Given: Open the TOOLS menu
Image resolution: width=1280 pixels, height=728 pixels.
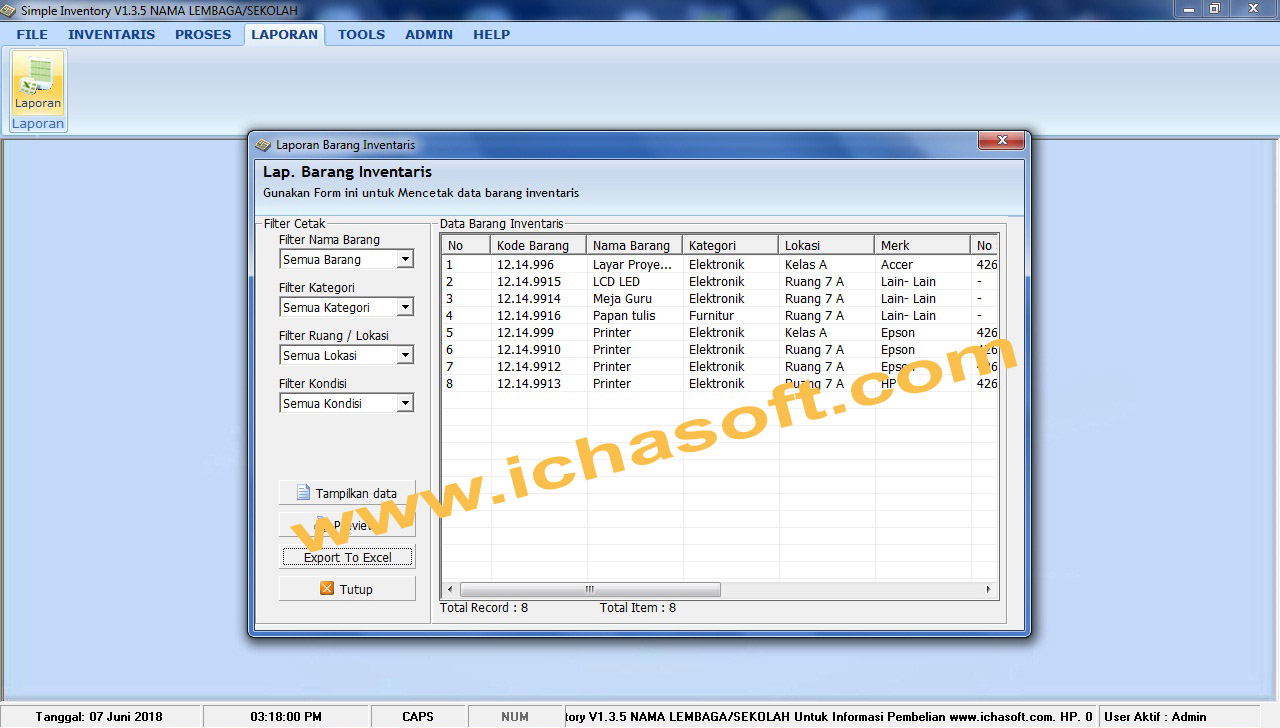Looking at the screenshot, I should tap(361, 34).
